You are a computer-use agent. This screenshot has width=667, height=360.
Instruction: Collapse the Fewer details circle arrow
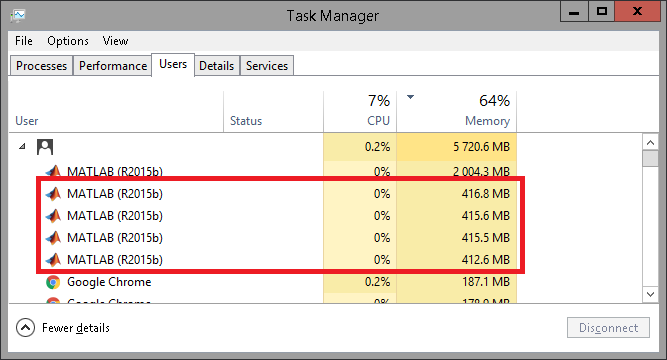pyautogui.click(x=25, y=328)
